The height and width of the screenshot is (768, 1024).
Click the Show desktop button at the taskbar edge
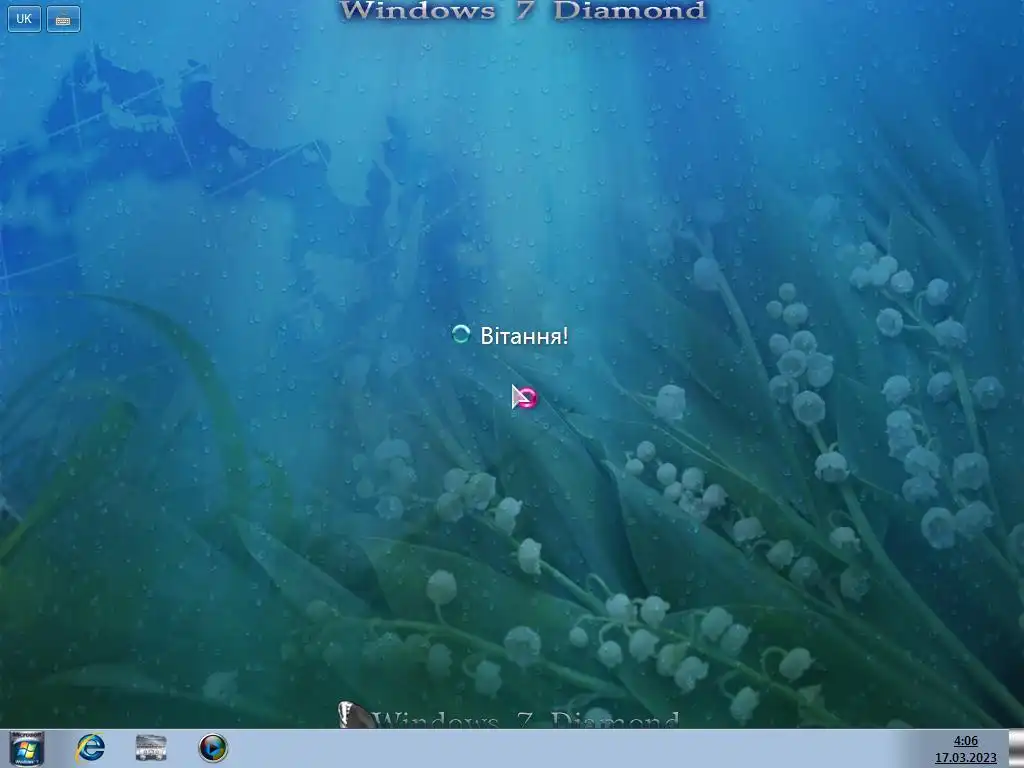click(1016, 748)
